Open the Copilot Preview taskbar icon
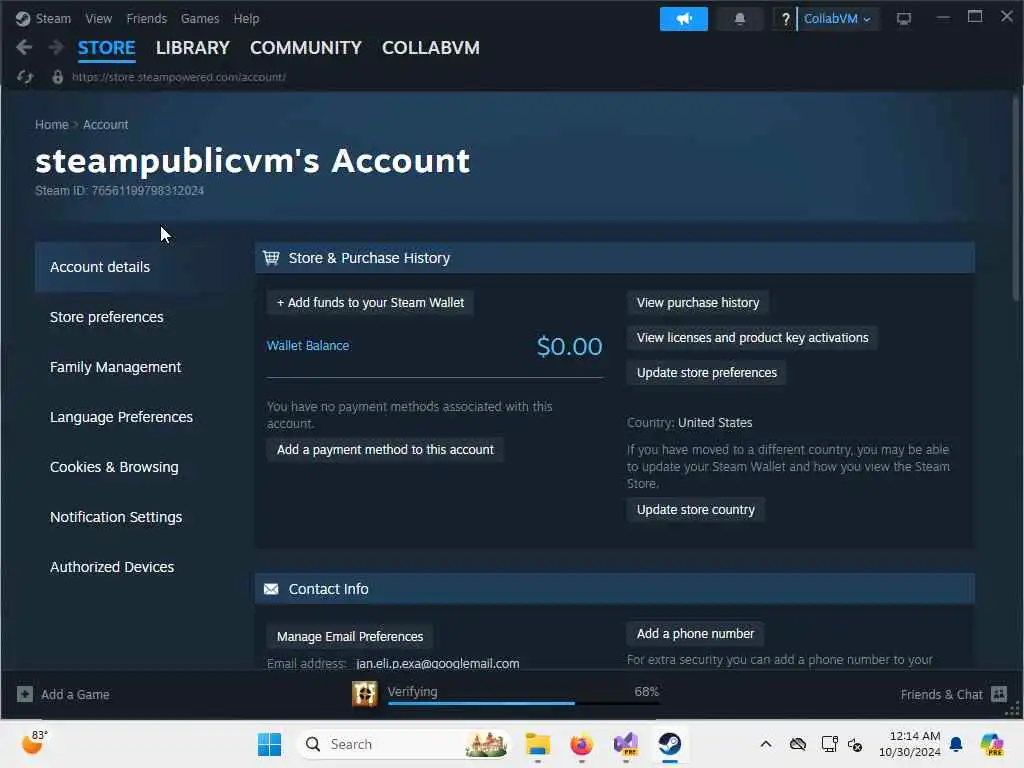This screenshot has height=768, width=1024. point(992,744)
